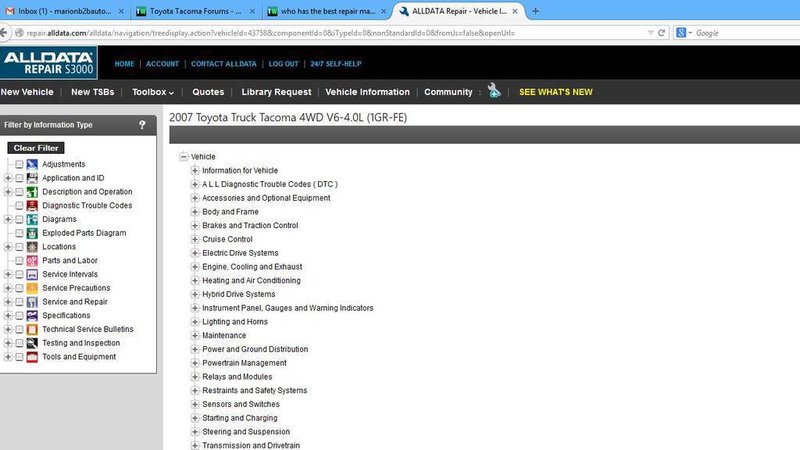Click the CONTACT ALLDATA link

click(x=223, y=64)
